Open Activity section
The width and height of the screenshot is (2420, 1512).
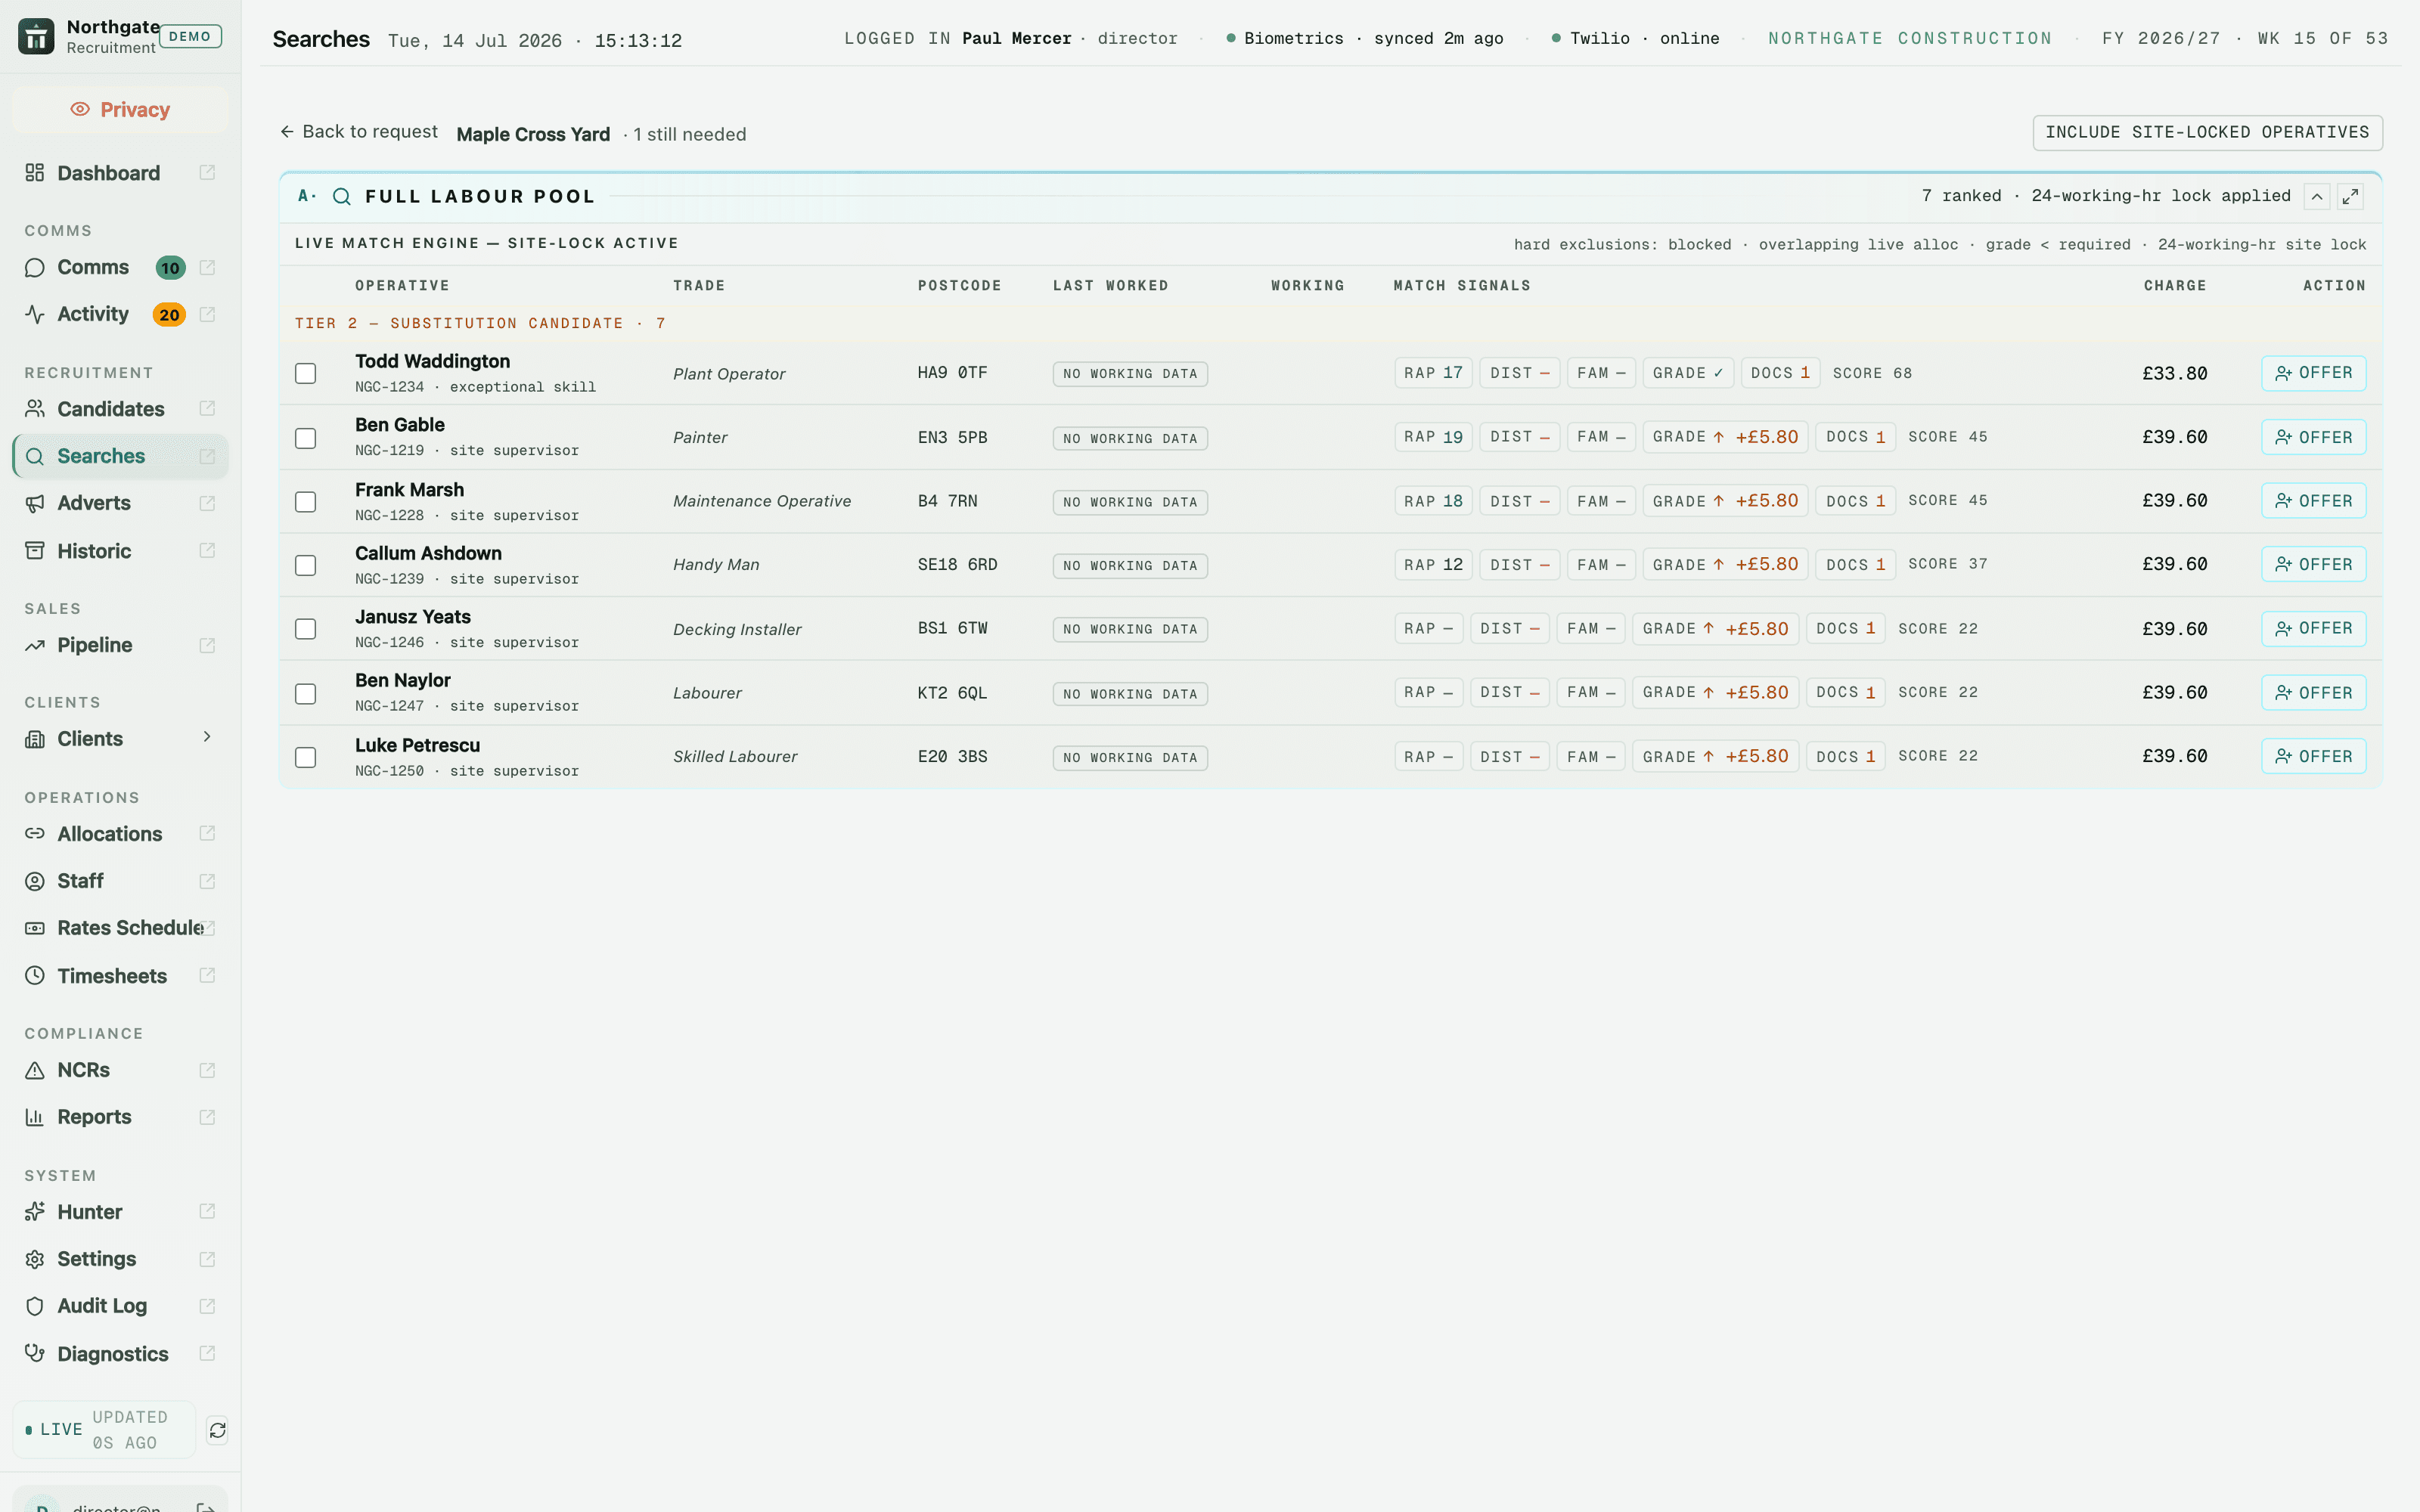[x=93, y=314]
